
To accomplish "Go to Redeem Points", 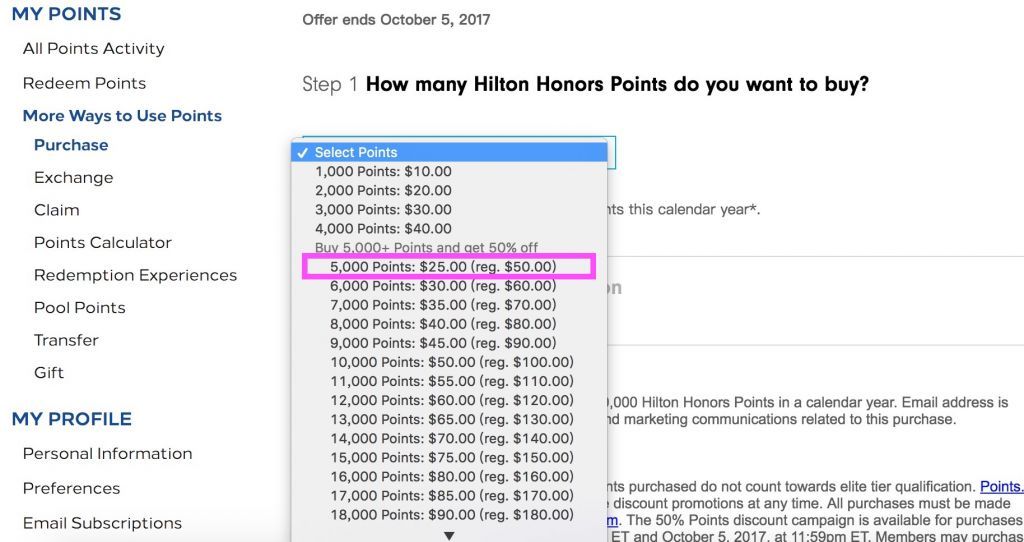I will coord(84,84).
